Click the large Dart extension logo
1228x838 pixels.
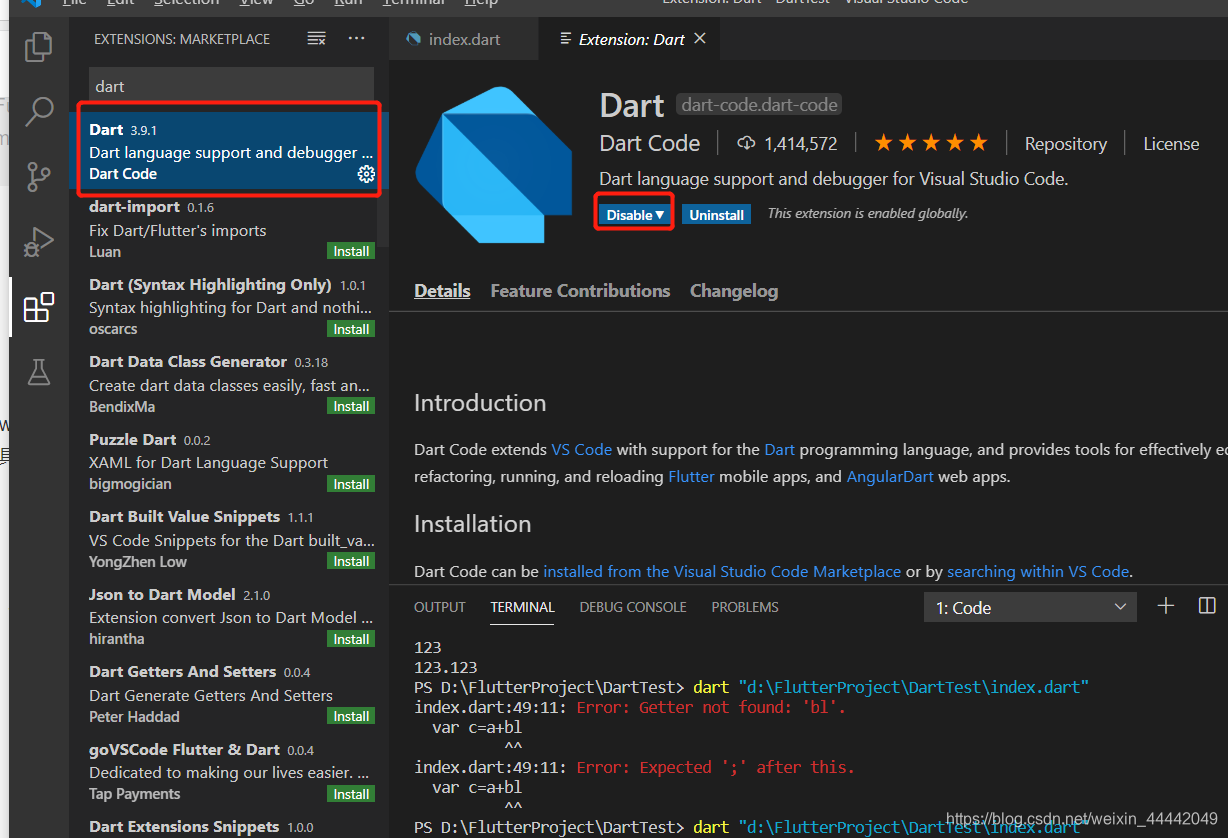(494, 165)
